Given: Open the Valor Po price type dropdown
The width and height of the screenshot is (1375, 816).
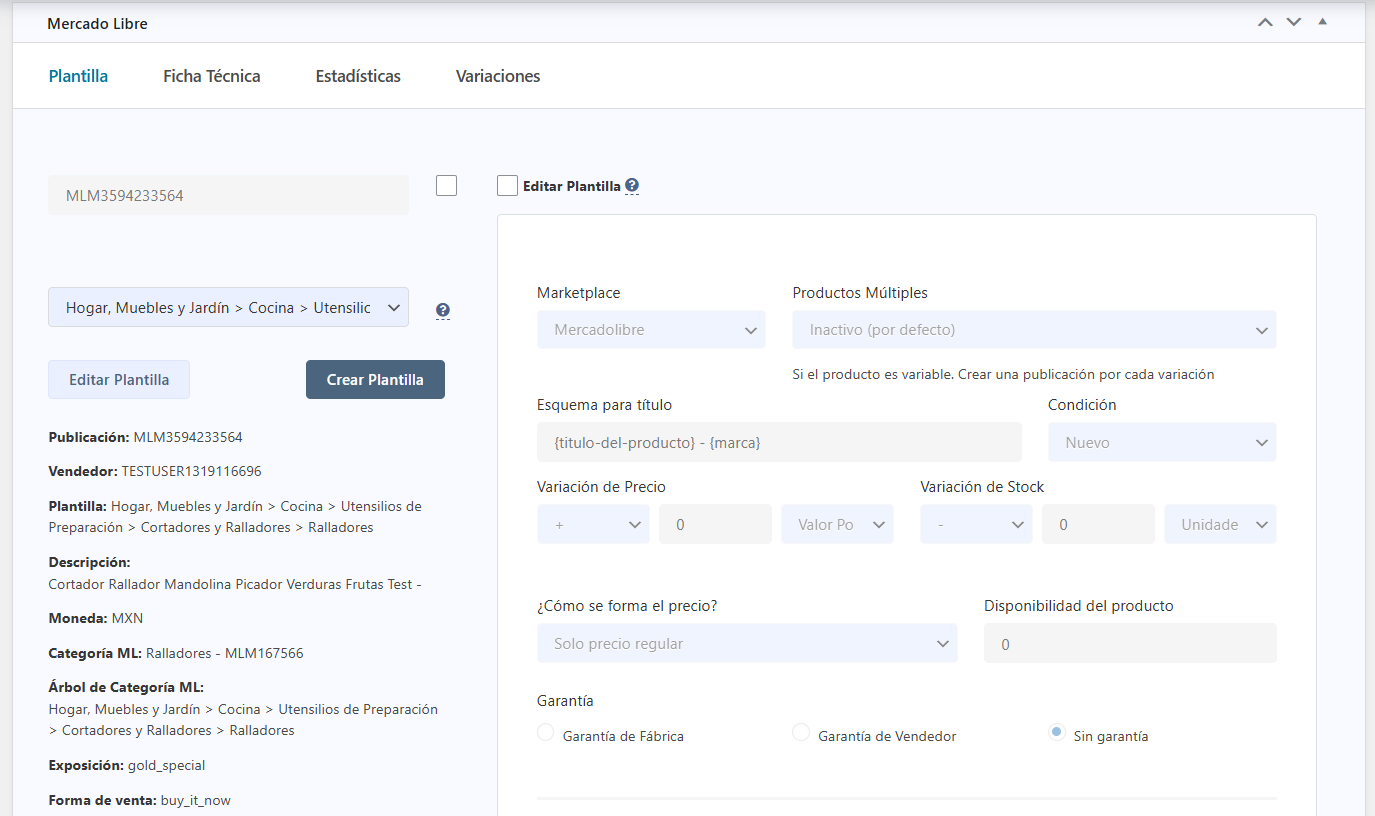Looking at the screenshot, I should tap(837, 524).
